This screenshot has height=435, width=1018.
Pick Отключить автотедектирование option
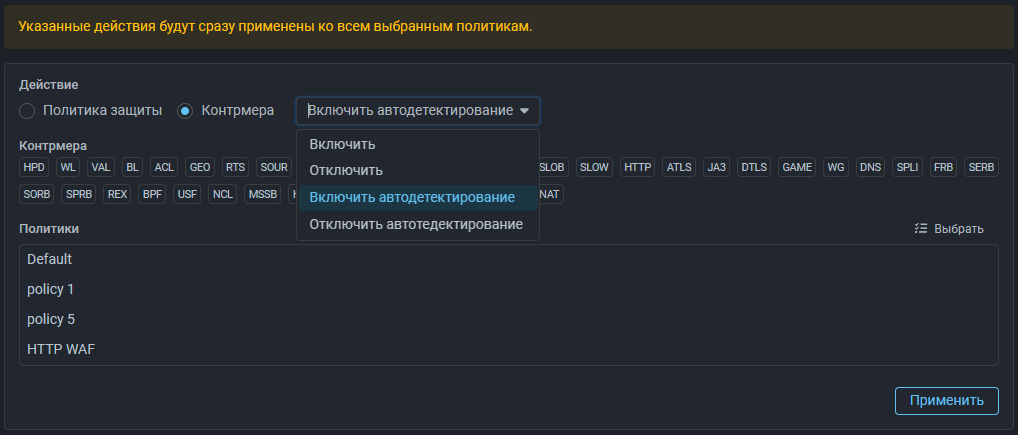416,224
